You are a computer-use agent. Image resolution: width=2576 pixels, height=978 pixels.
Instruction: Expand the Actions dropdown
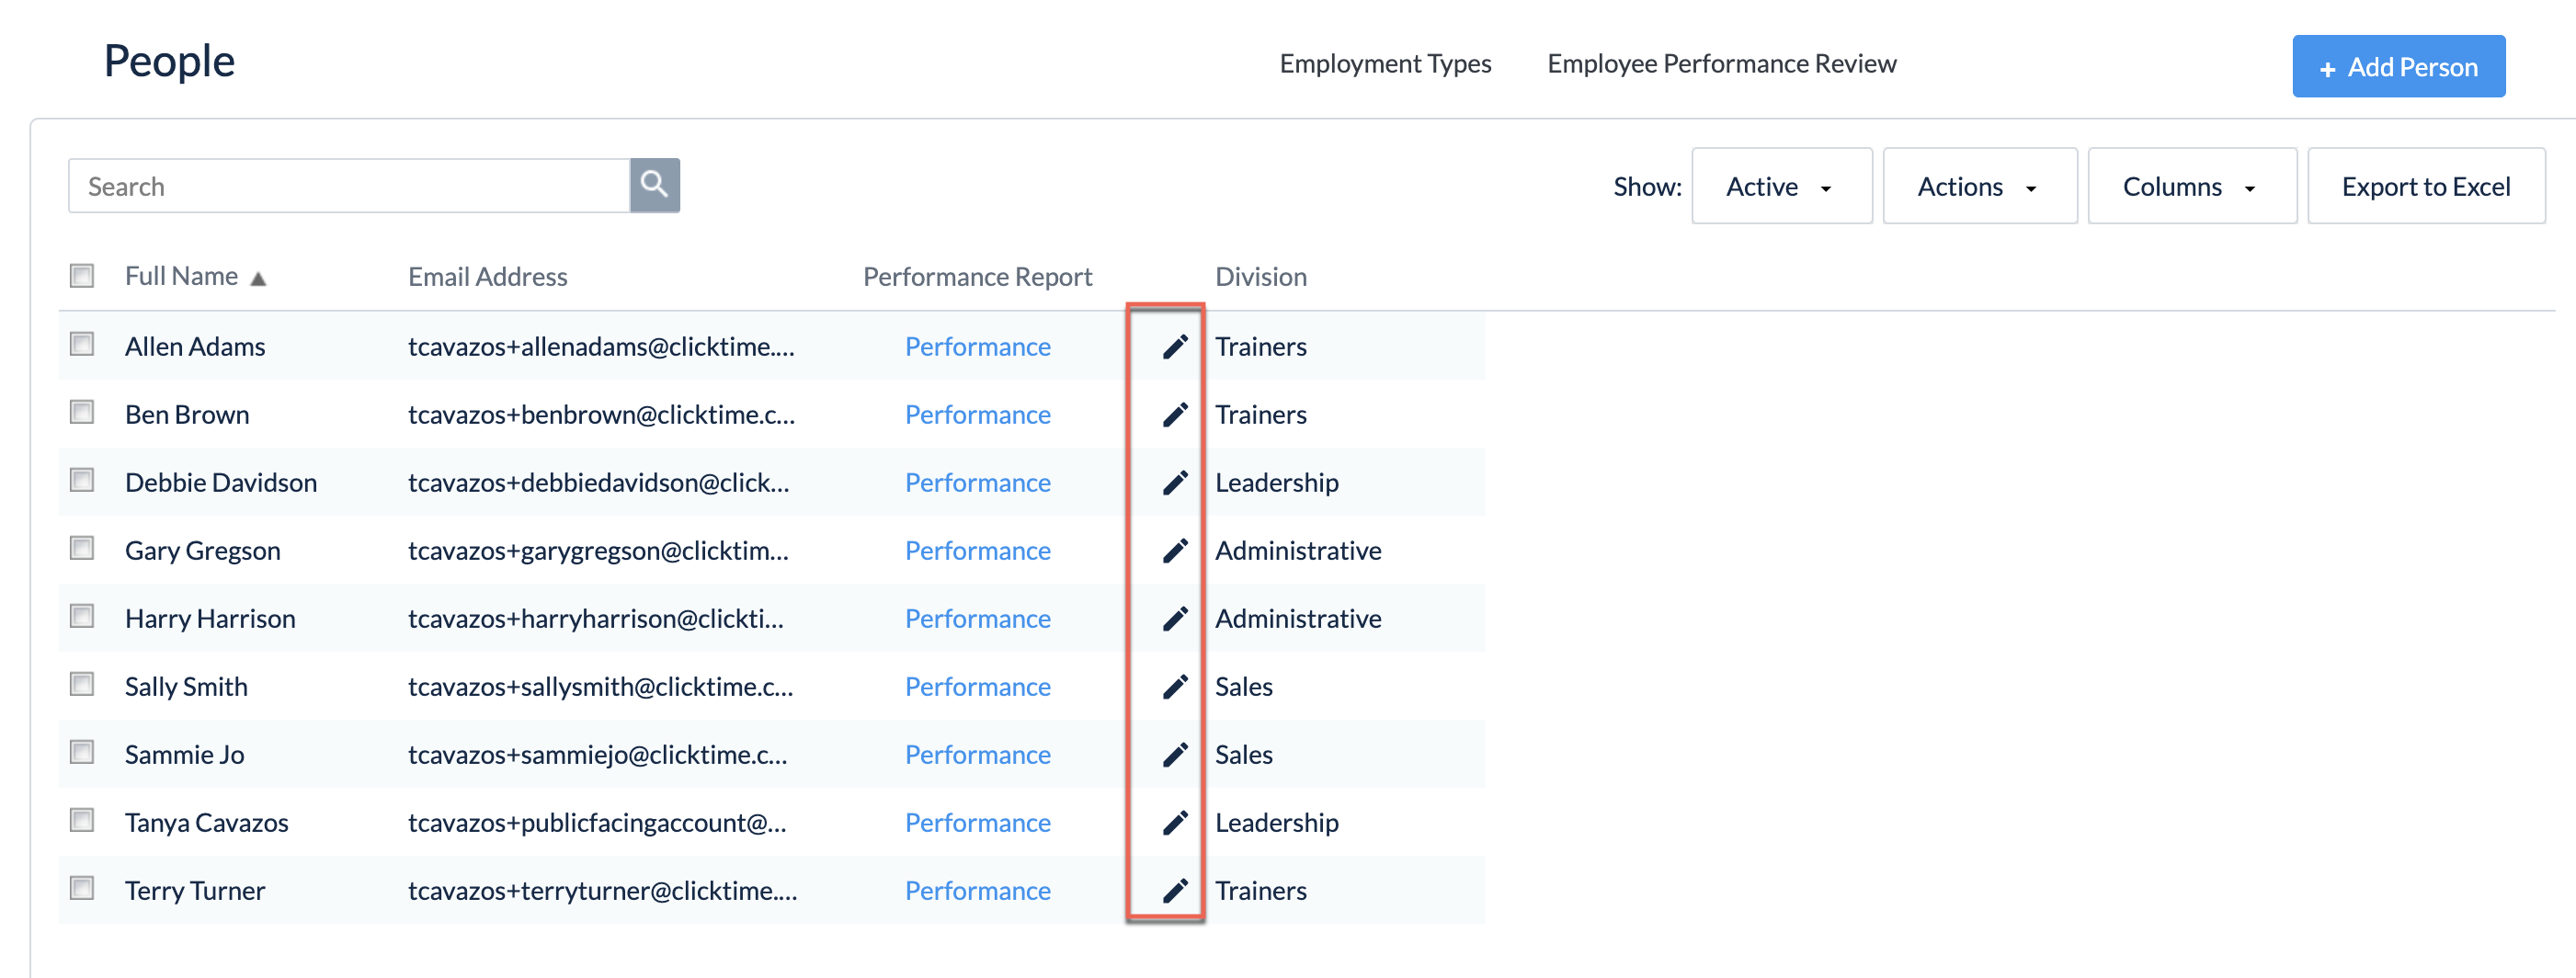[1979, 186]
